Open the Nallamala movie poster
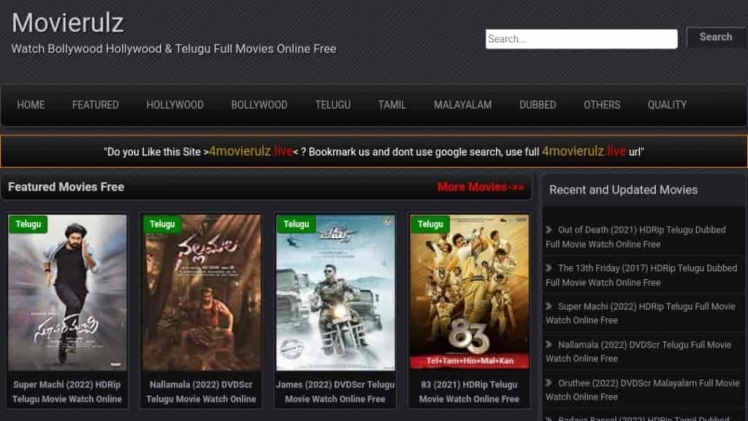 click(x=201, y=295)
